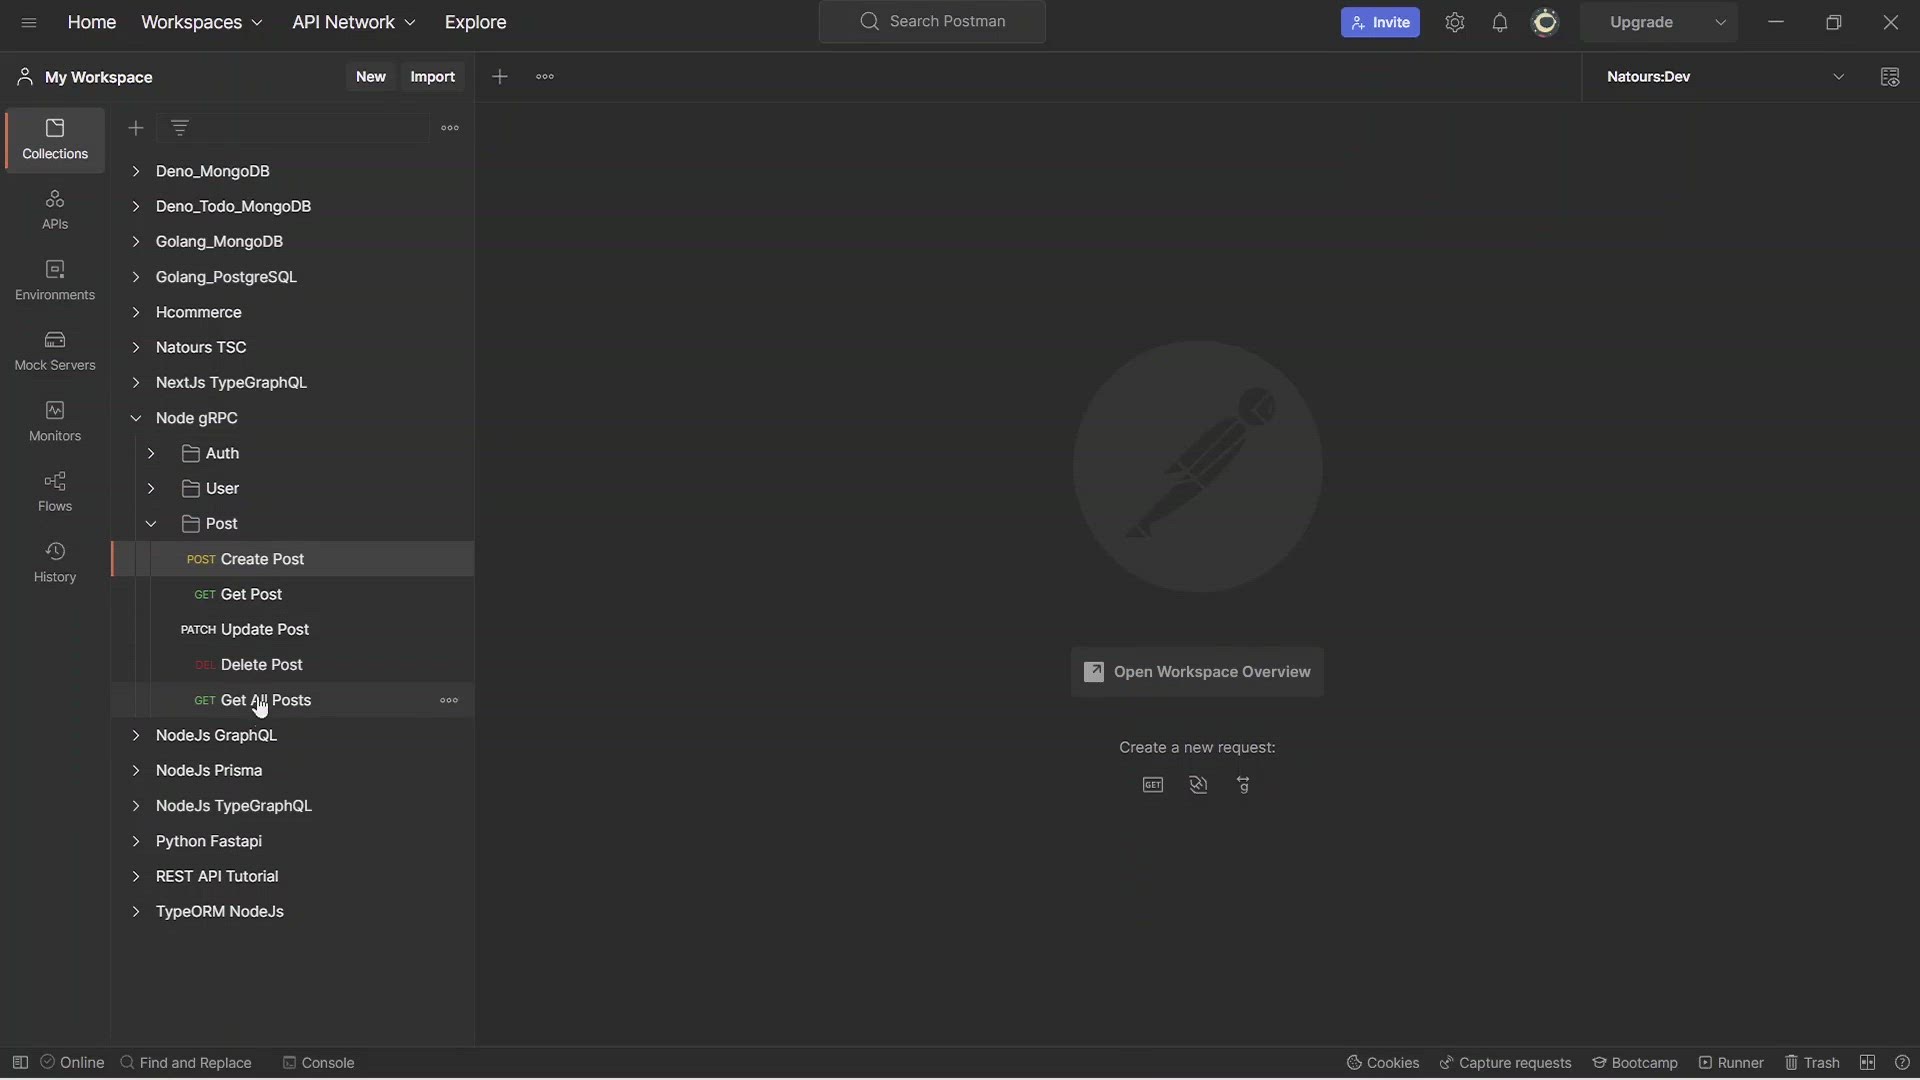Screen dimensions: 1920x1080
Task: Go to Home
Action: tap(92, 22)
